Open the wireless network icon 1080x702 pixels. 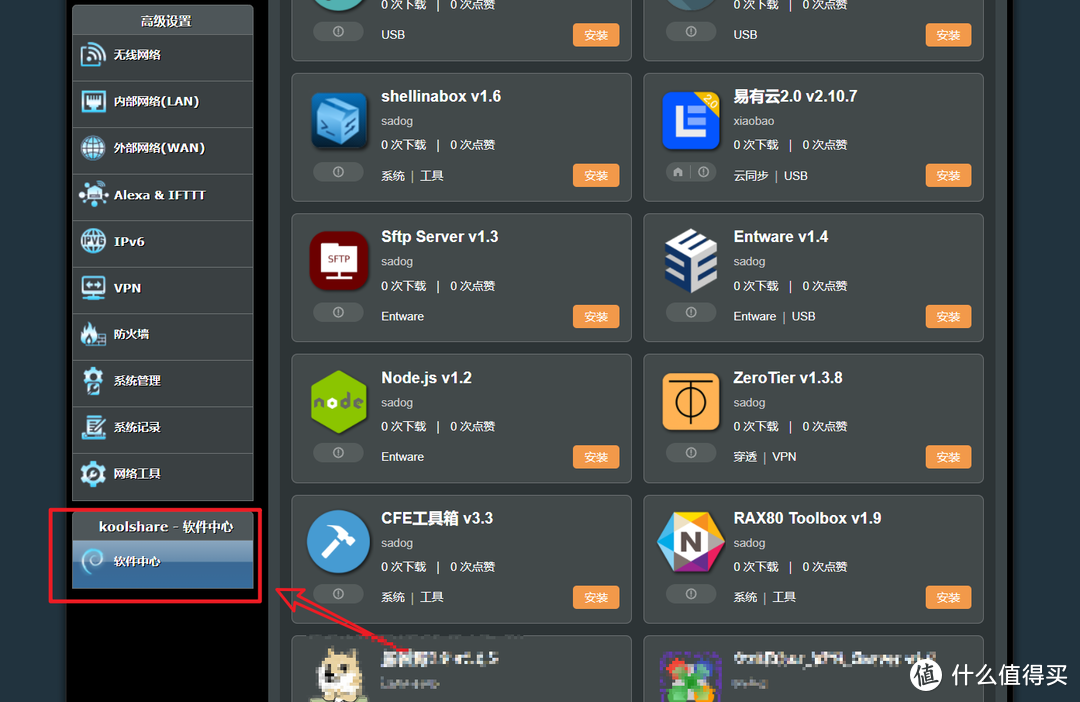93,55
